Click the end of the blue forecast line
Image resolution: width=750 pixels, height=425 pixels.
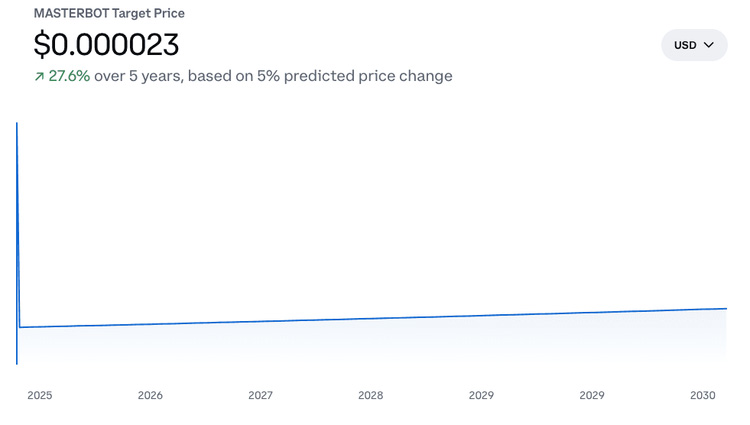coord(724,308)
